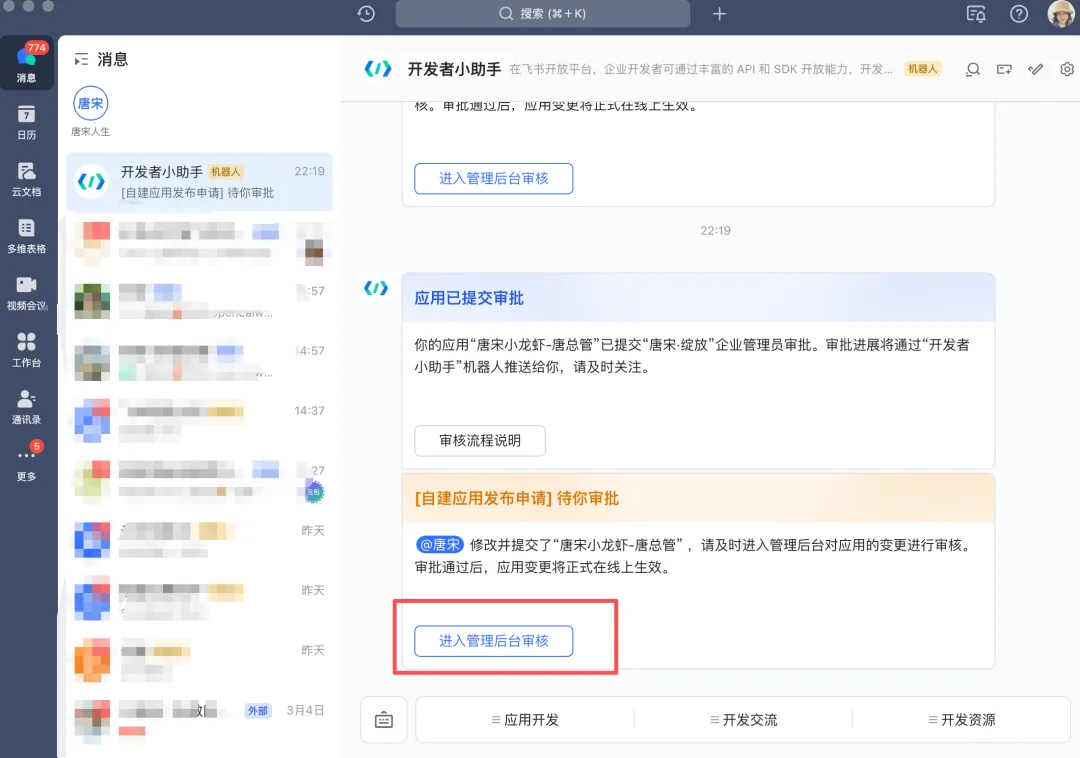Click the screen search icon in top bar
The image size is (1080, 758).
coord(976,14)
